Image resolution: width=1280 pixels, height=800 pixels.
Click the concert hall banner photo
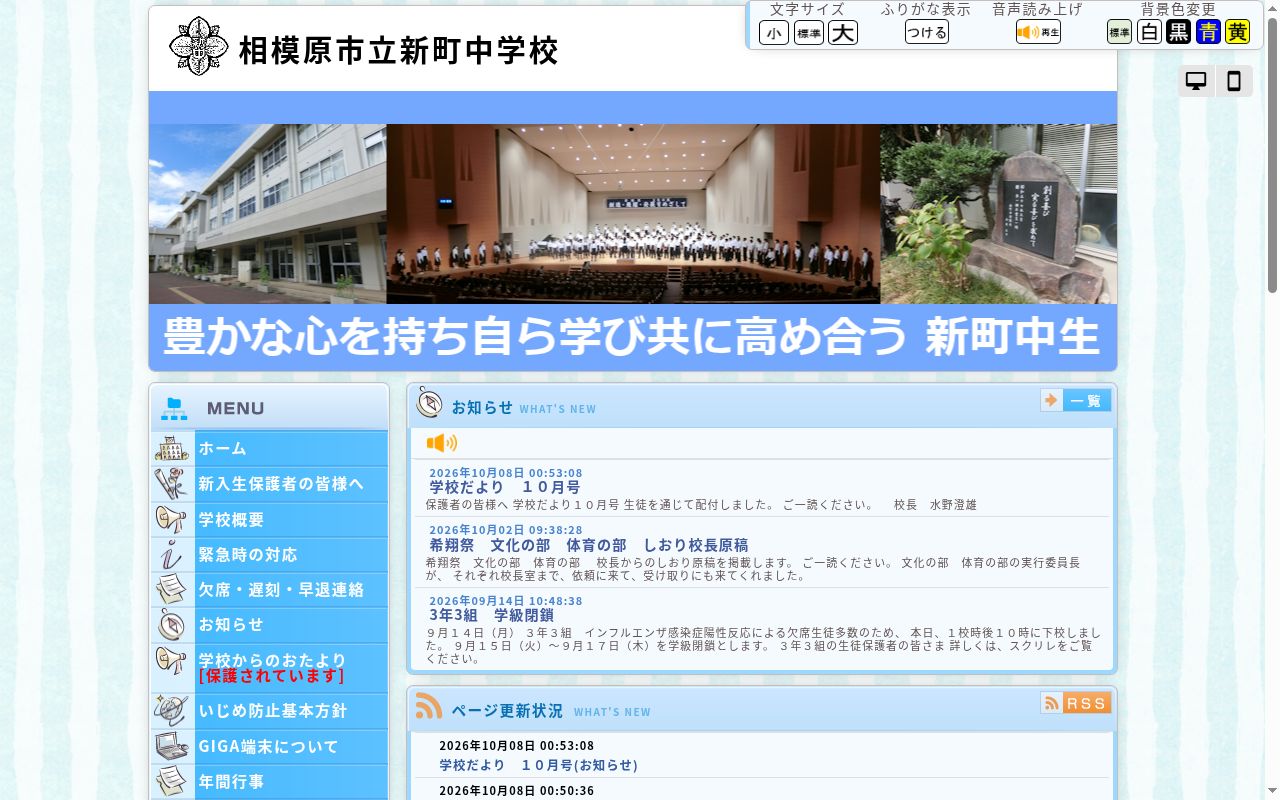tap(633, 214)
